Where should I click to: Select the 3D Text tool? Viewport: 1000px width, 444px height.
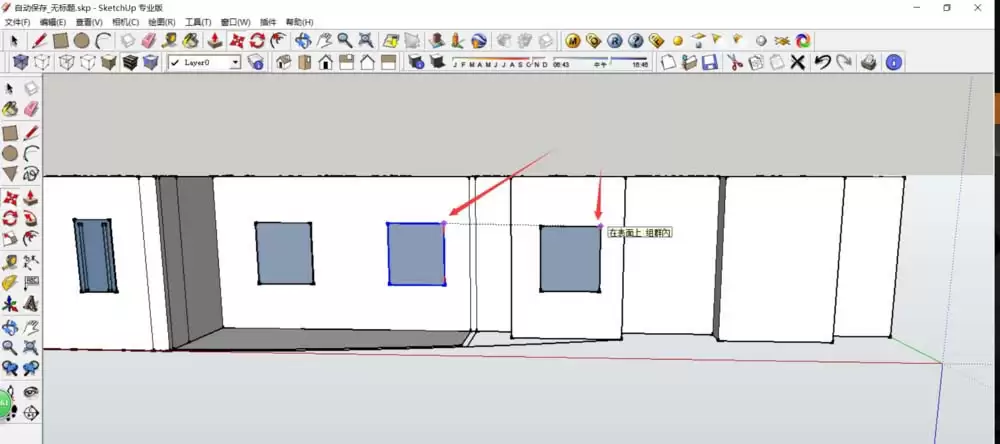(31, 304)
